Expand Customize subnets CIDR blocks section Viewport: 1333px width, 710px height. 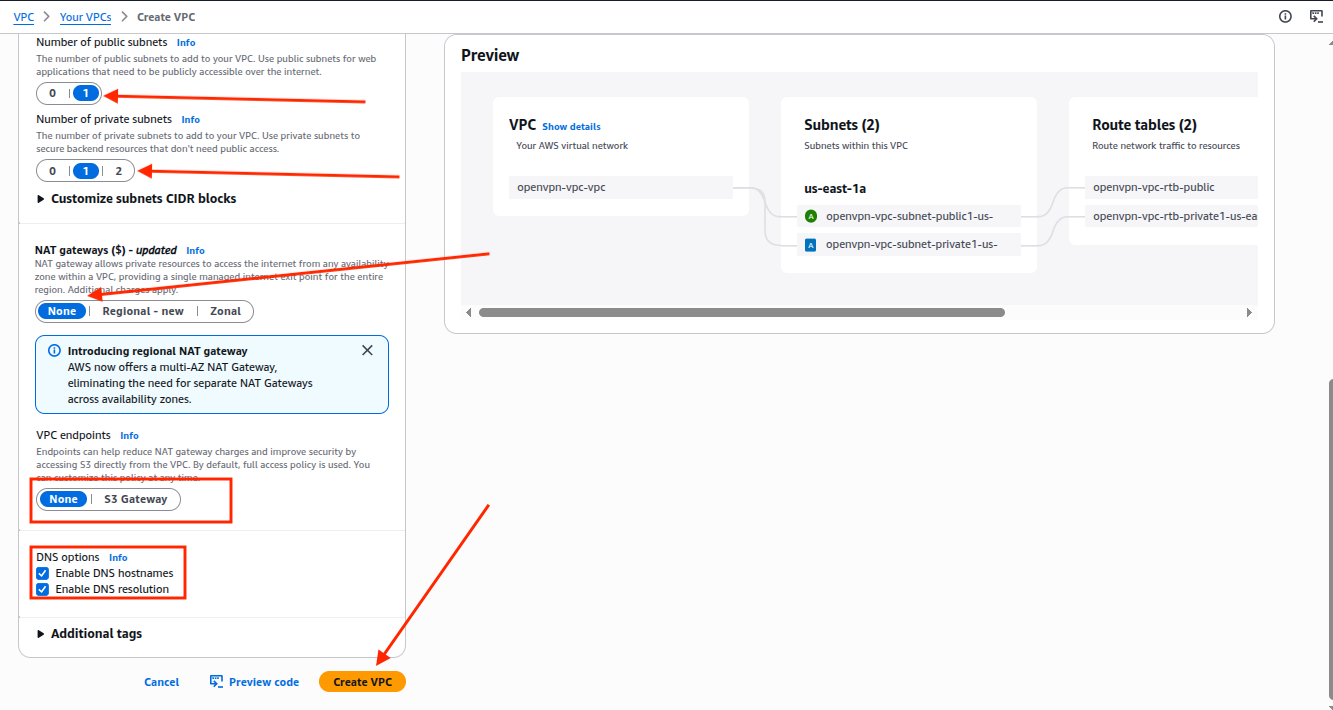(41, 199)
